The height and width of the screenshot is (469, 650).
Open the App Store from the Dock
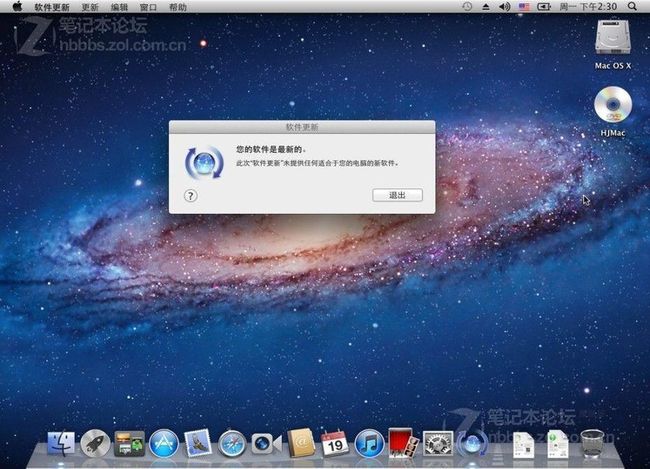pos(164,444)
